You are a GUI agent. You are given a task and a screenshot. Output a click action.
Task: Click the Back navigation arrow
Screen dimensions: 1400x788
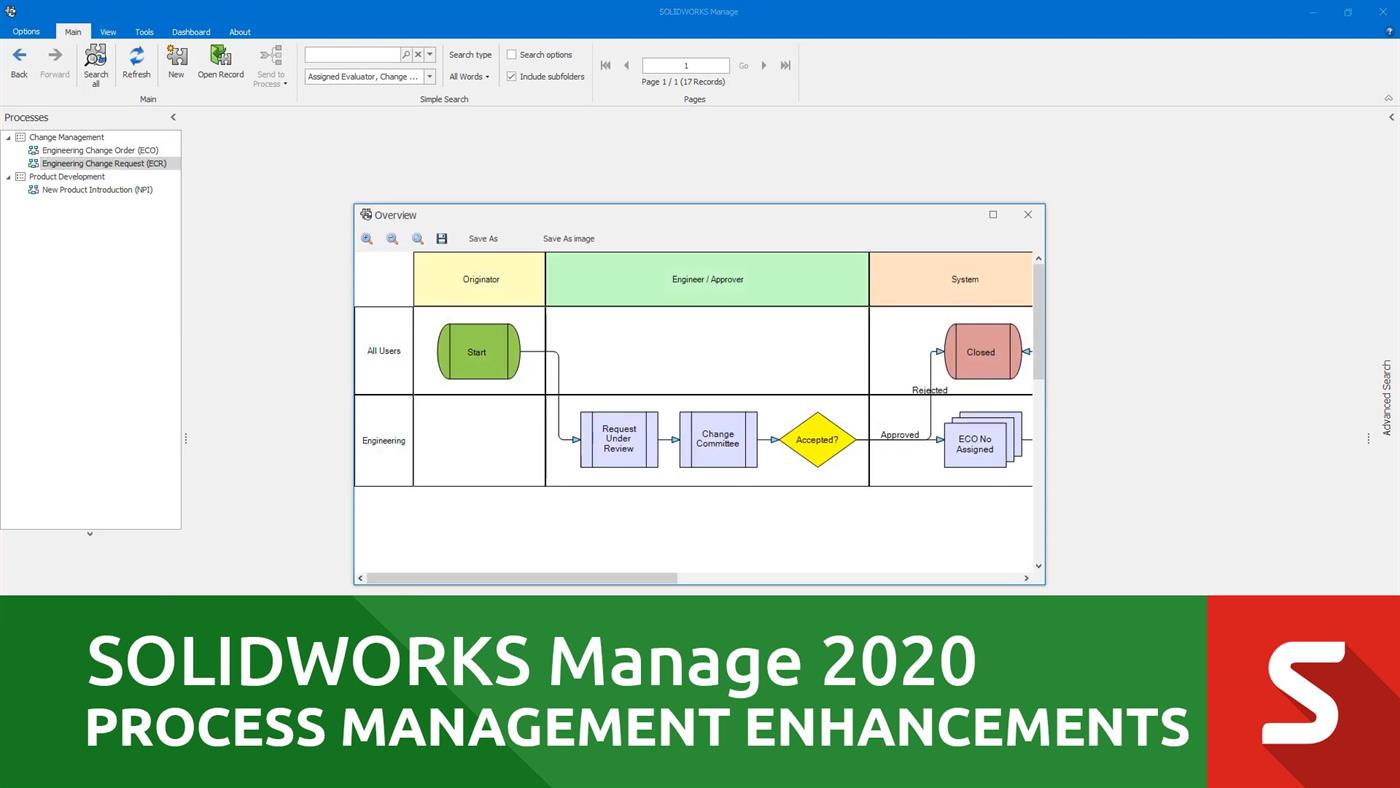pyautogui.click(x=18, y=60)
